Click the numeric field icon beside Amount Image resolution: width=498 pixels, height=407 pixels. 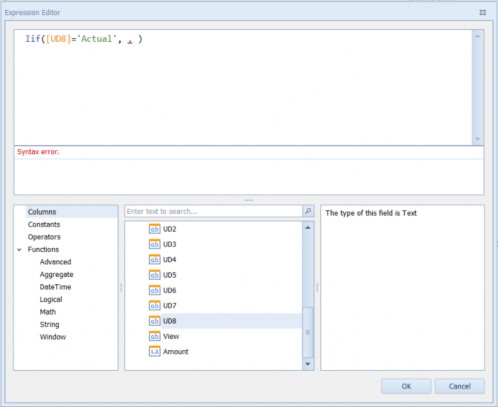154,352
